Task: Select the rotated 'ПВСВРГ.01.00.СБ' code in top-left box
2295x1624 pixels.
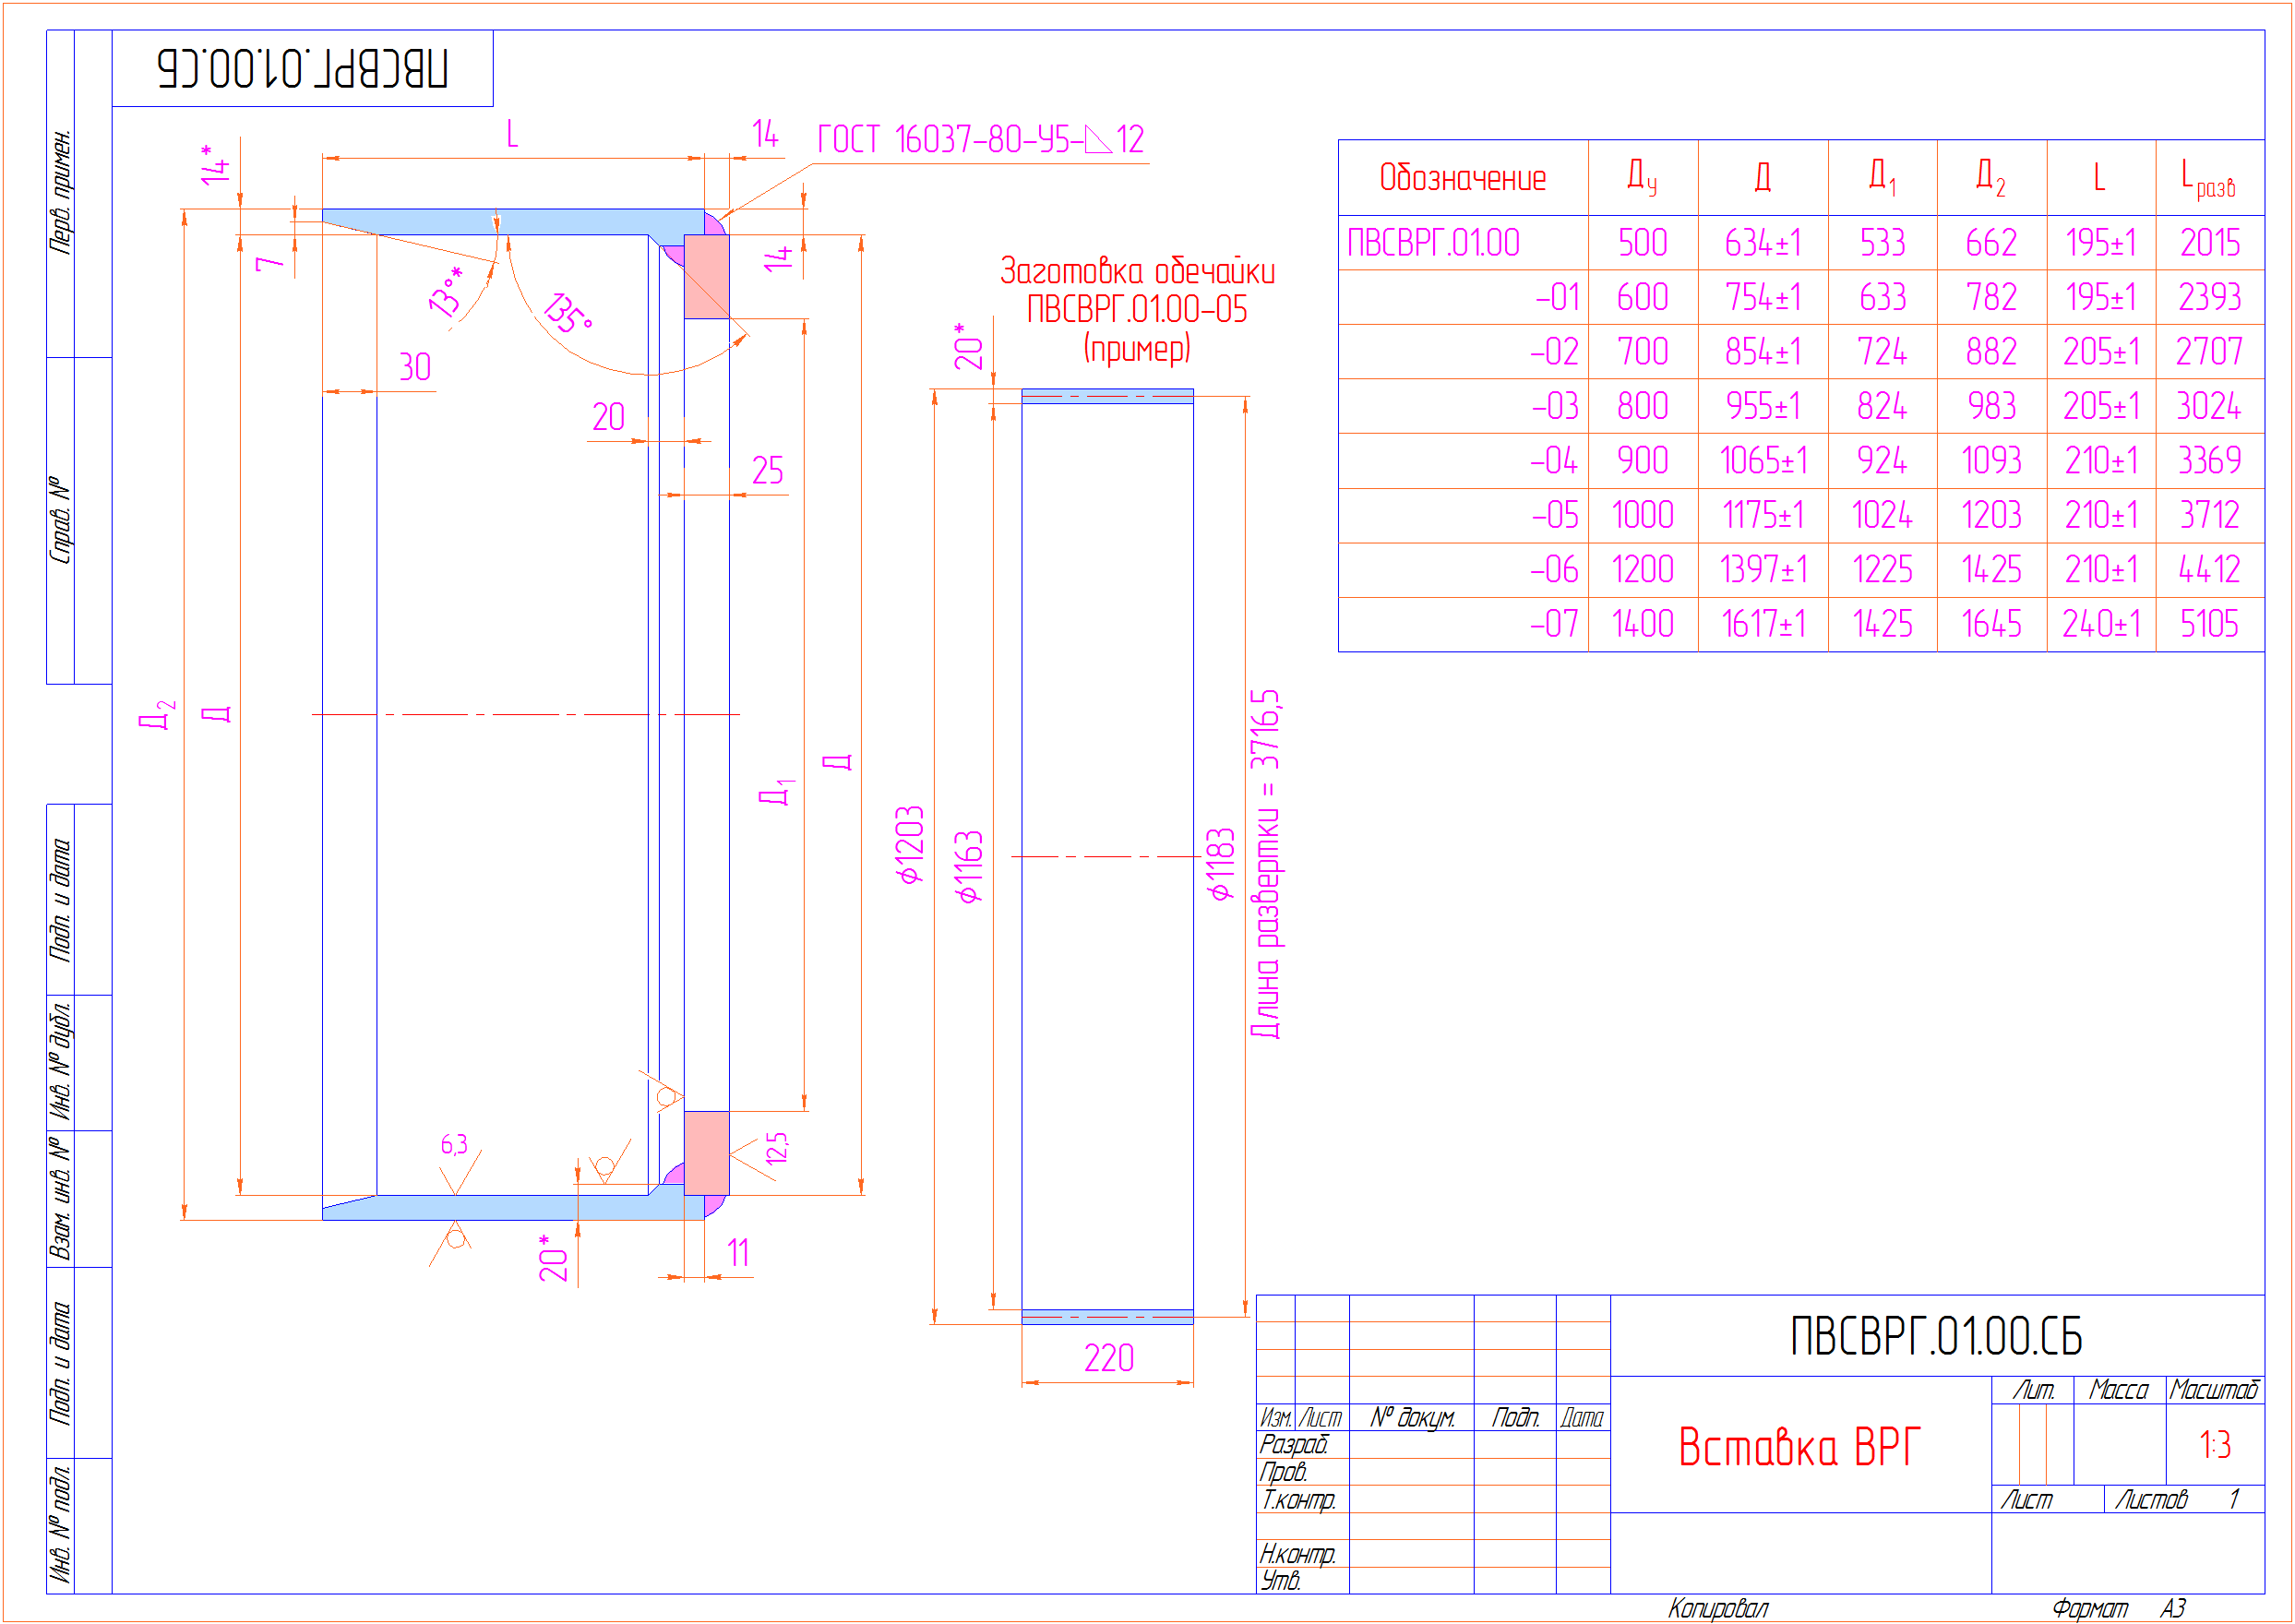Action: (x=302, y=68)
